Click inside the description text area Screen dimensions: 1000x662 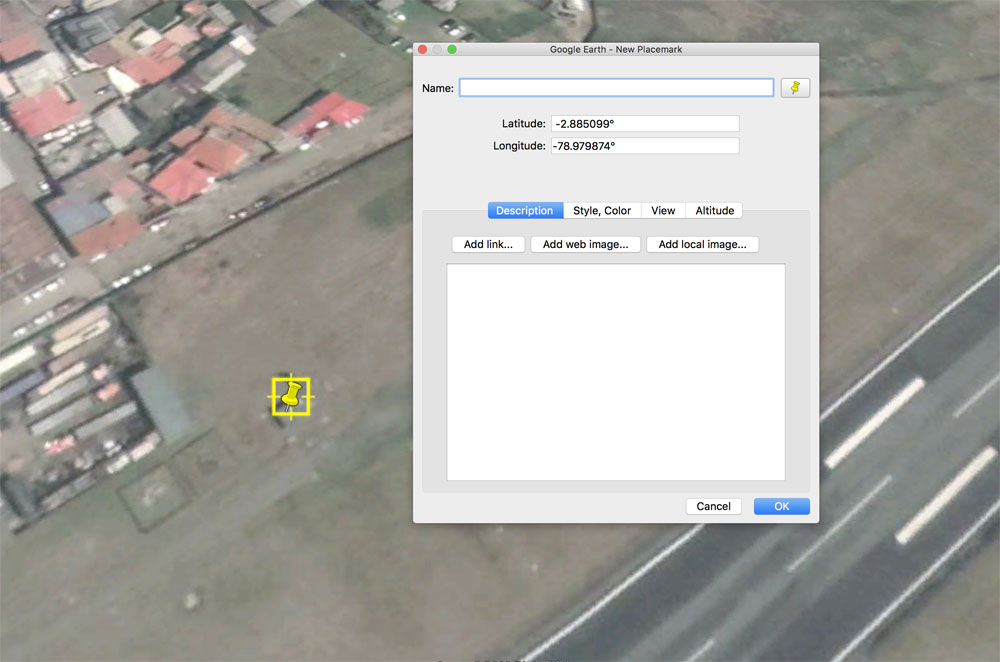[x=615, y=372]
